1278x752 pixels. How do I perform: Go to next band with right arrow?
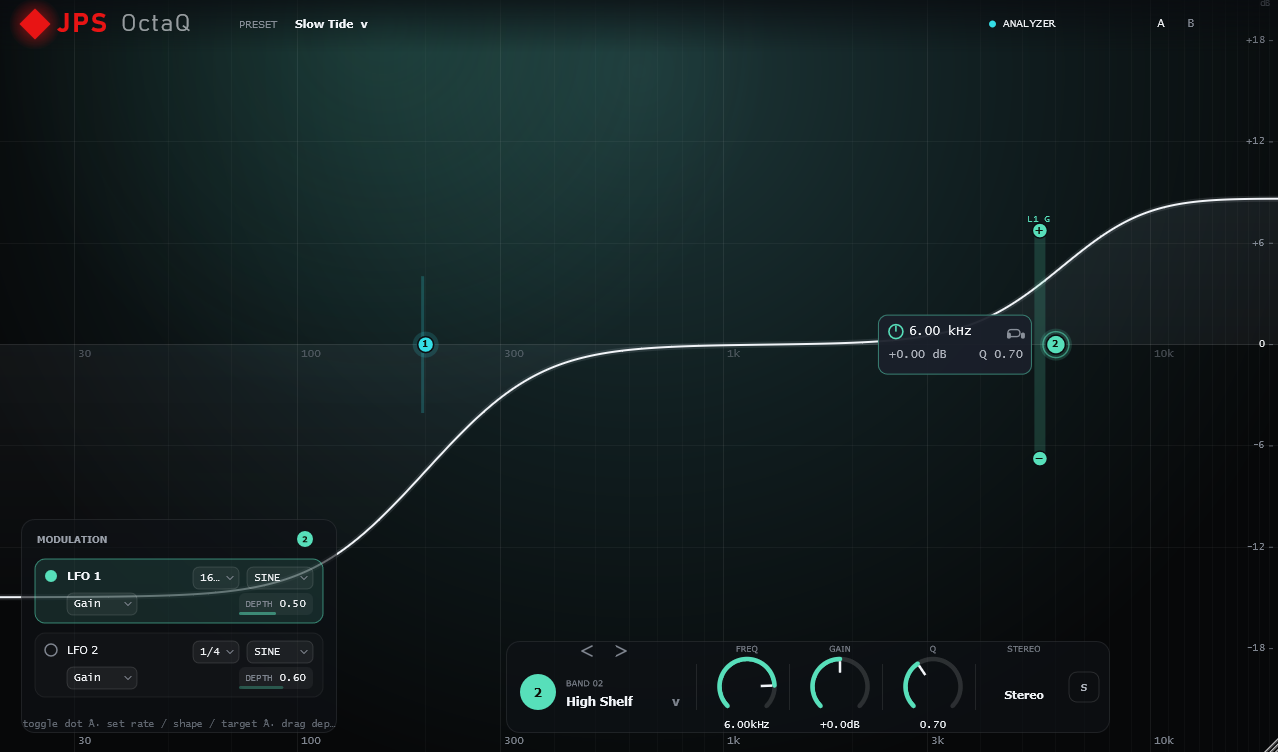(x=621, y=651)
